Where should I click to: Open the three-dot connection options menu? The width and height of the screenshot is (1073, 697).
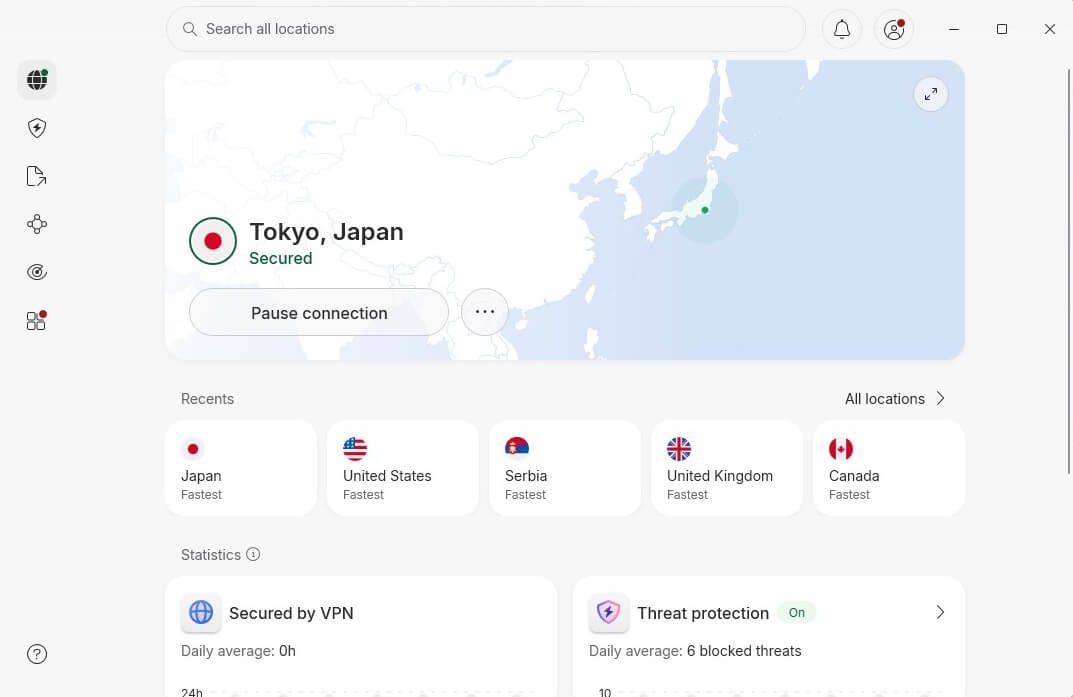[484, 312]
